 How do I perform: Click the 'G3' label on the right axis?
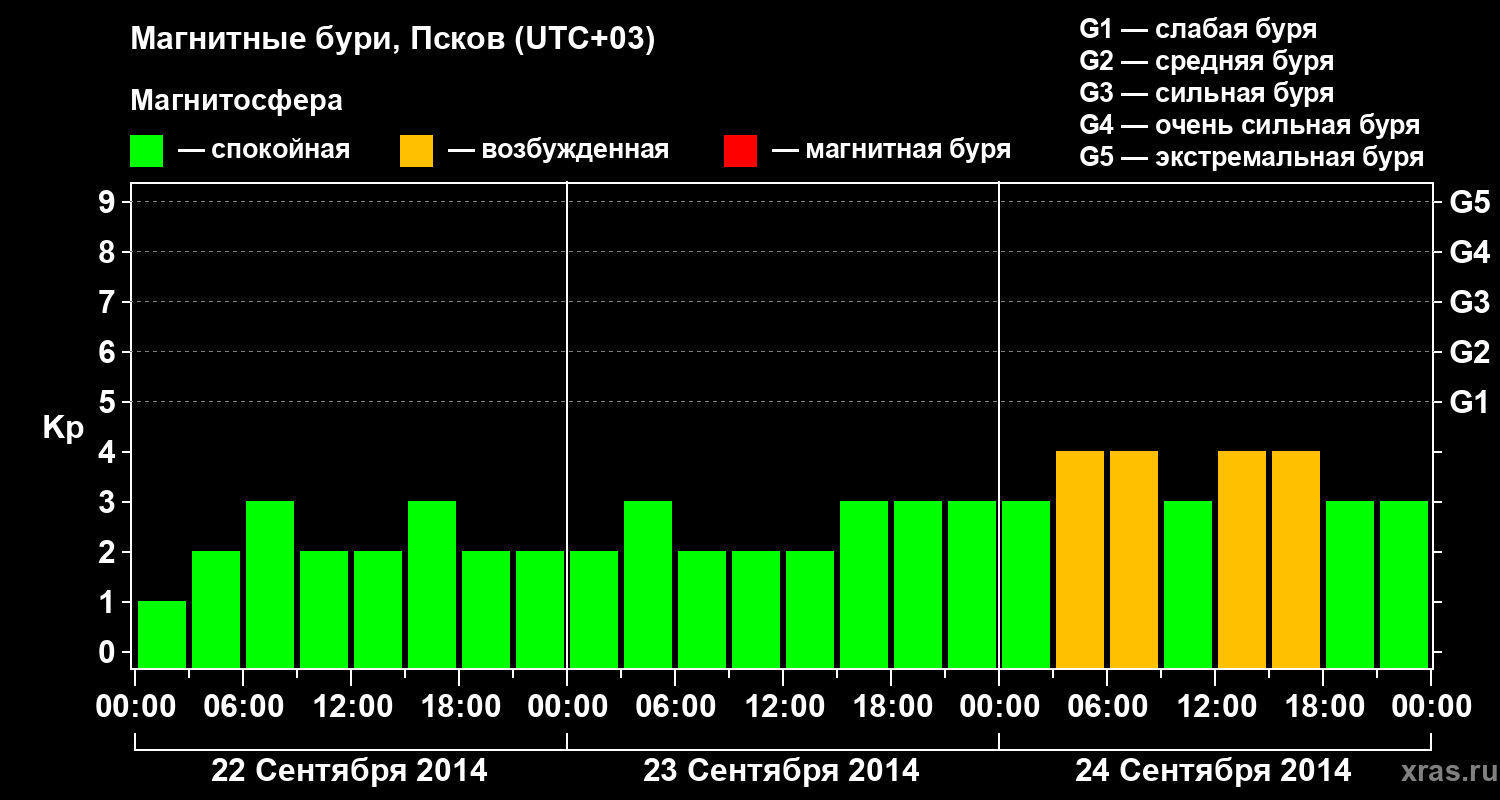[1469, 302]
